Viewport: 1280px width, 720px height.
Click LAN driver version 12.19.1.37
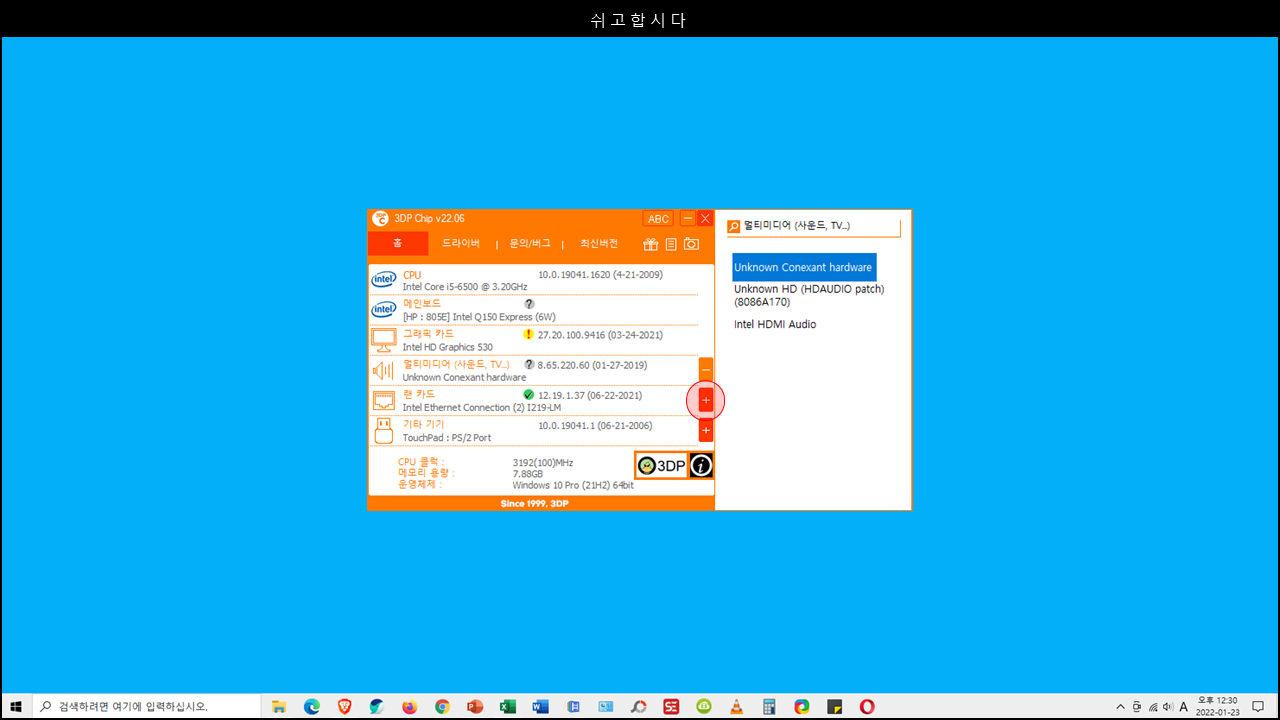click(x=590, y=395)
